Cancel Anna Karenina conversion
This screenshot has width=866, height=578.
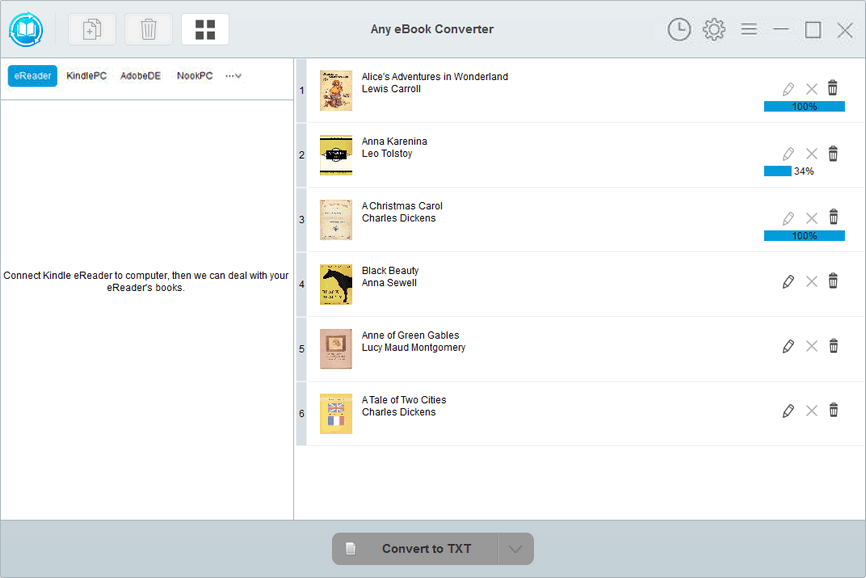point(811,153)
